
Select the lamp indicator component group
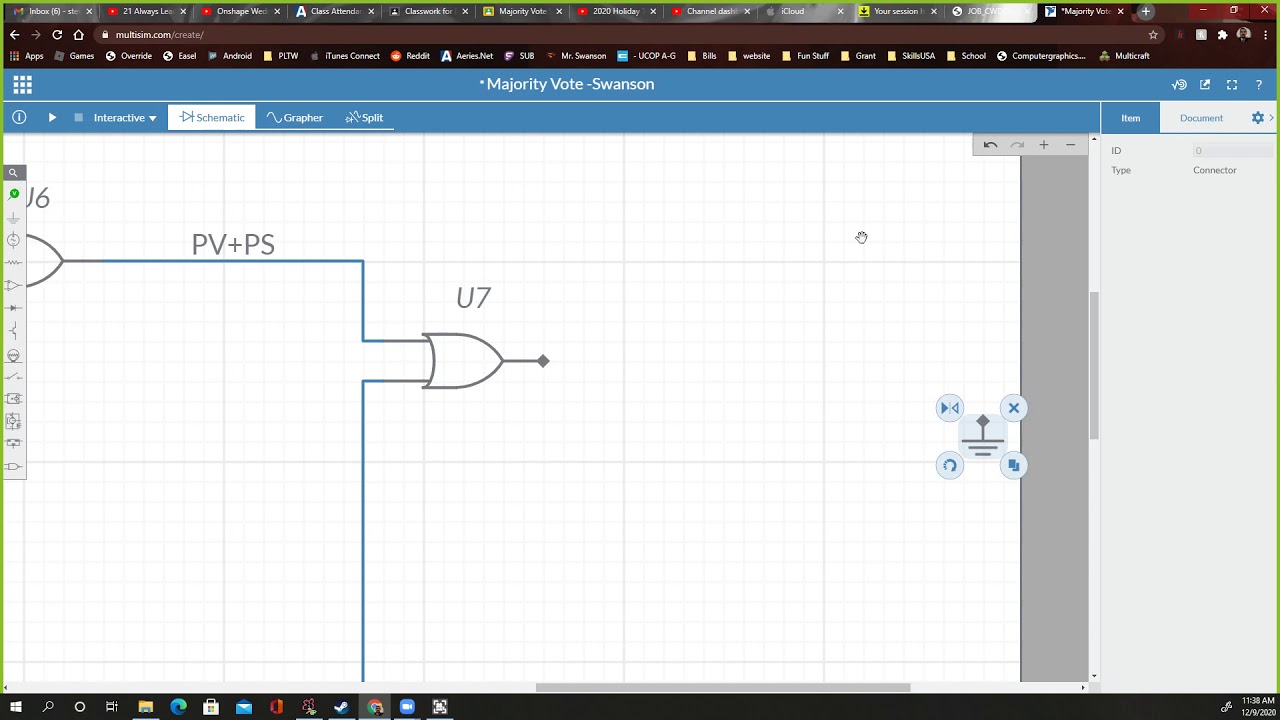(x=13, y=355)
